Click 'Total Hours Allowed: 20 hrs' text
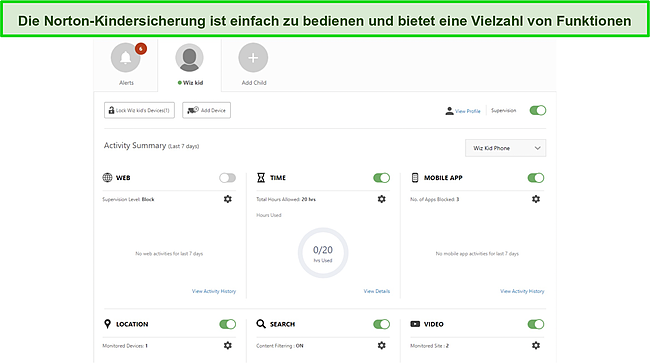 286,199
